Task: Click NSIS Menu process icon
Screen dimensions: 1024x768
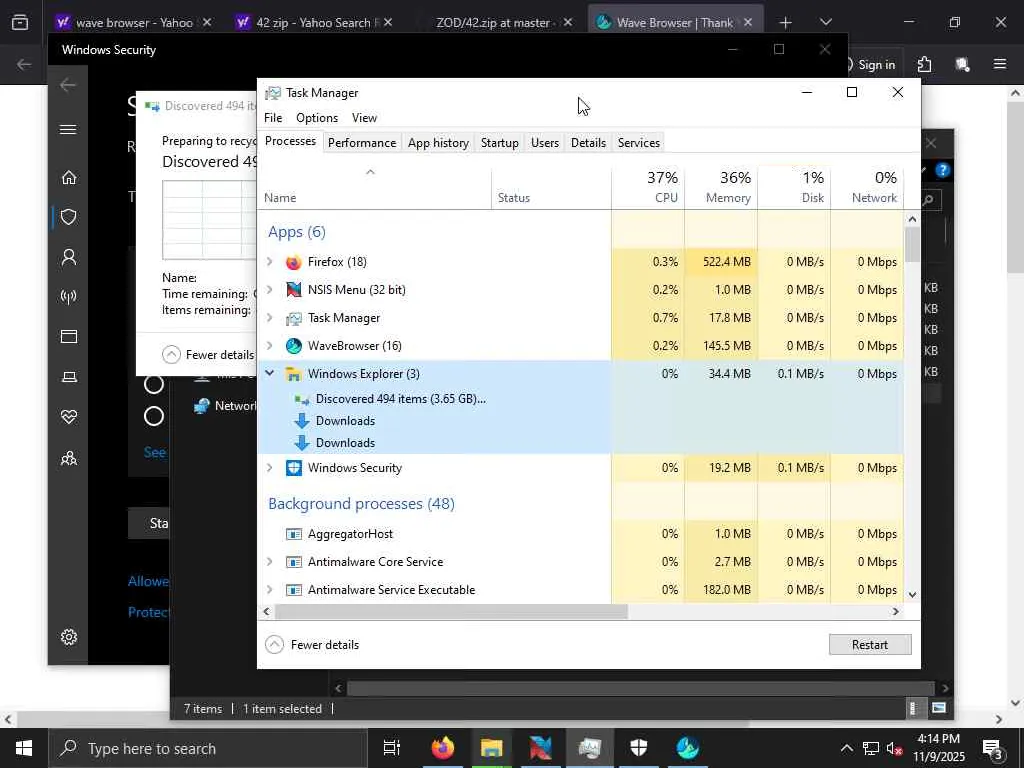Action: (294, 290)
